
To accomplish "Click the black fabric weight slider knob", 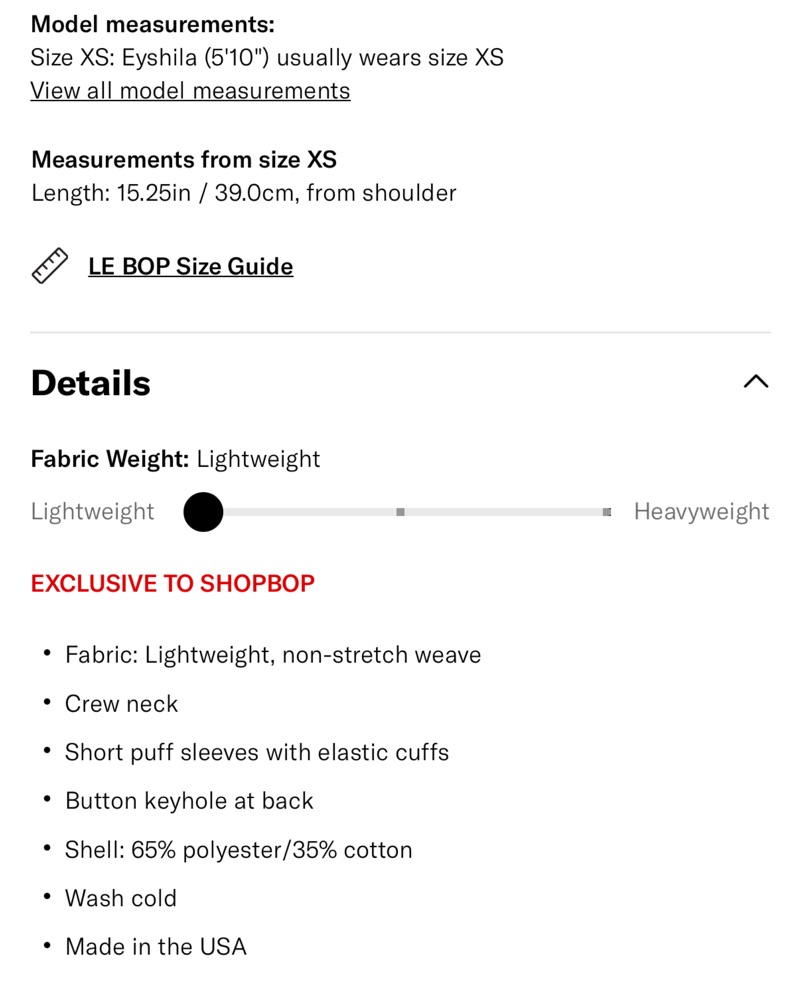I will [x=203, y=511].
